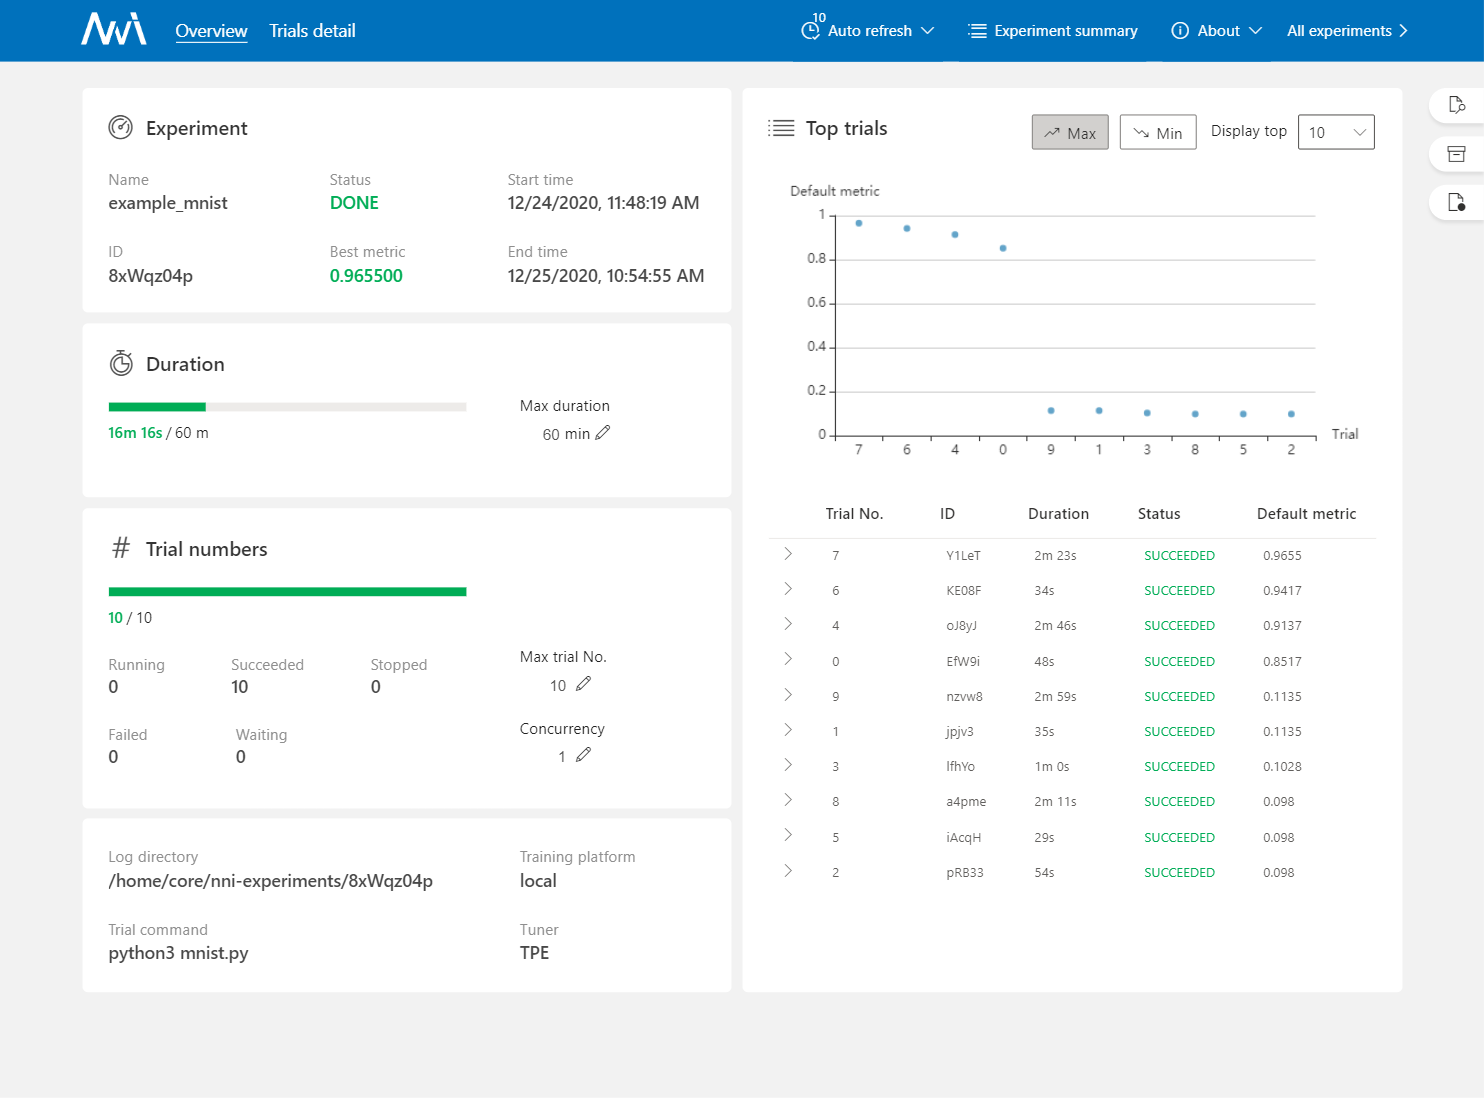Expand the About menu
Image resolution: width=1484 pixels, height=1098 pixels.
1216,31
